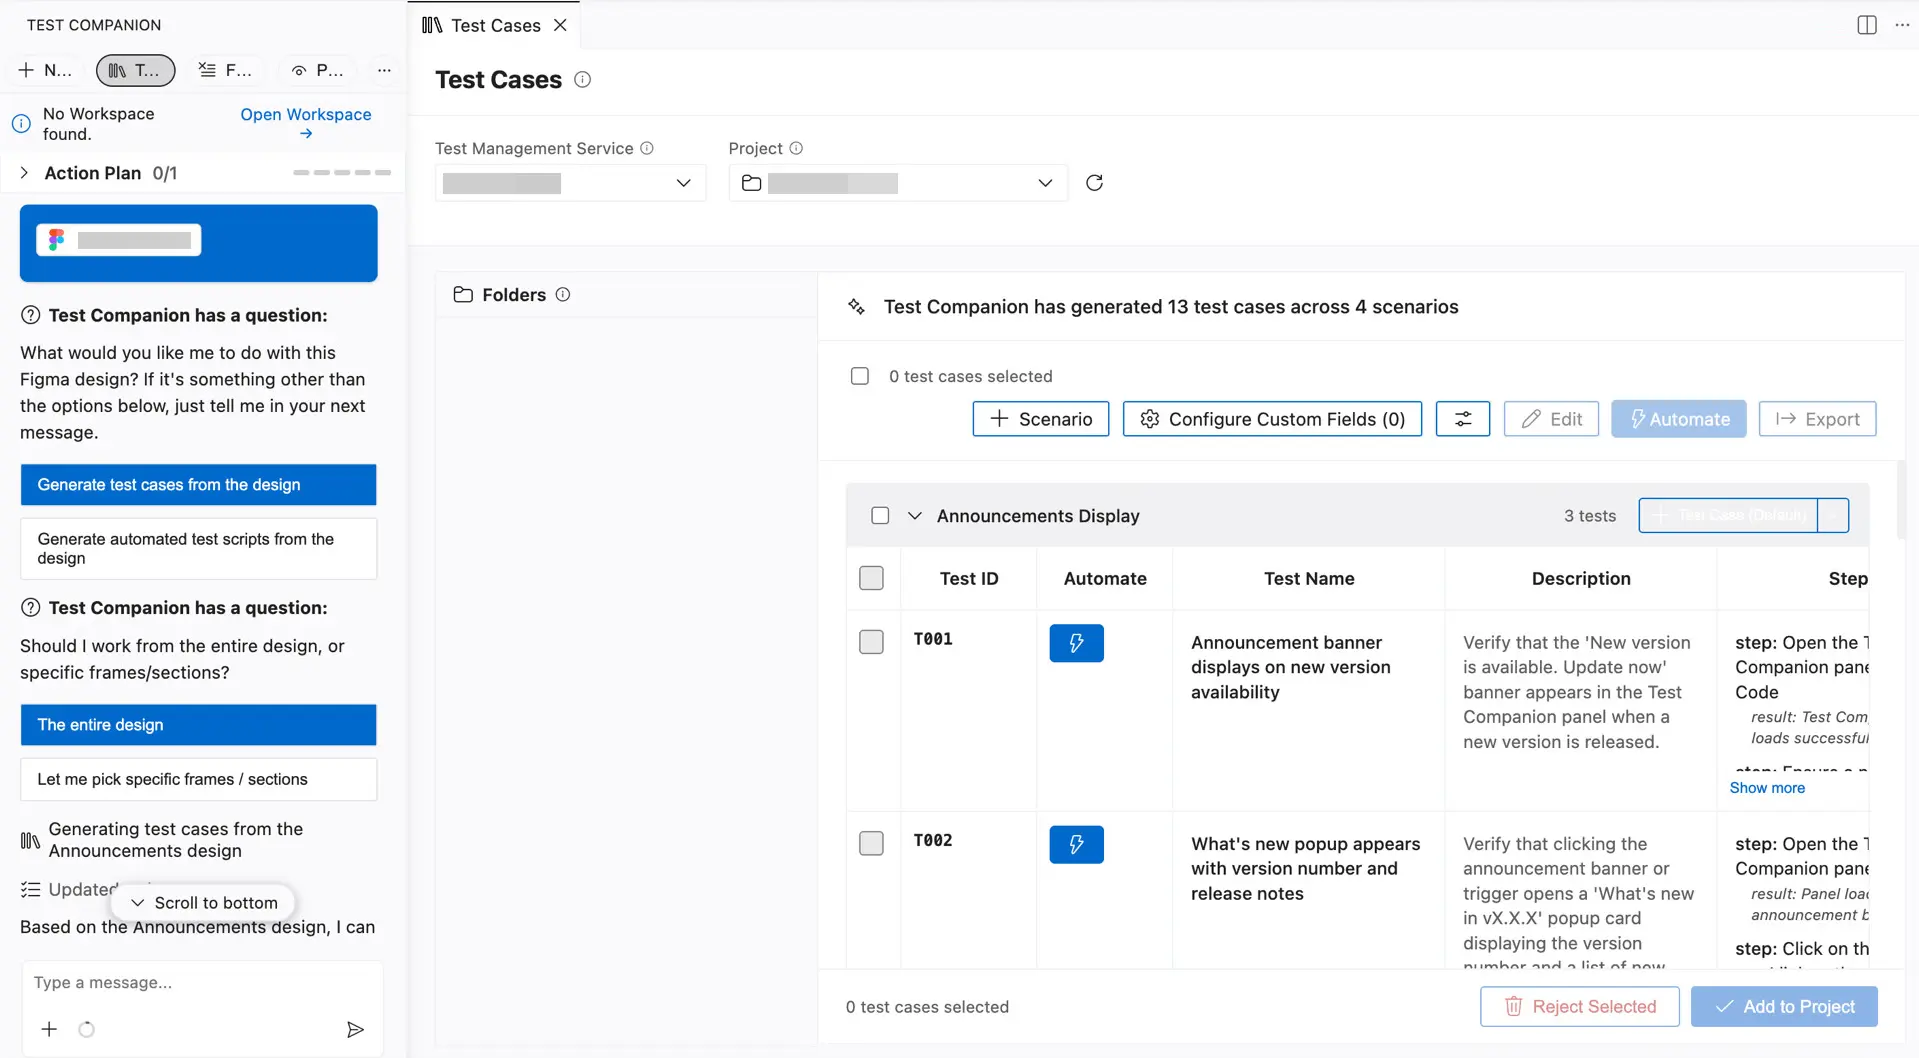This screenshot has width=1919, height=1058.
Task: Click the automate lightning icon for T001
Action: tap(1076, 643)
